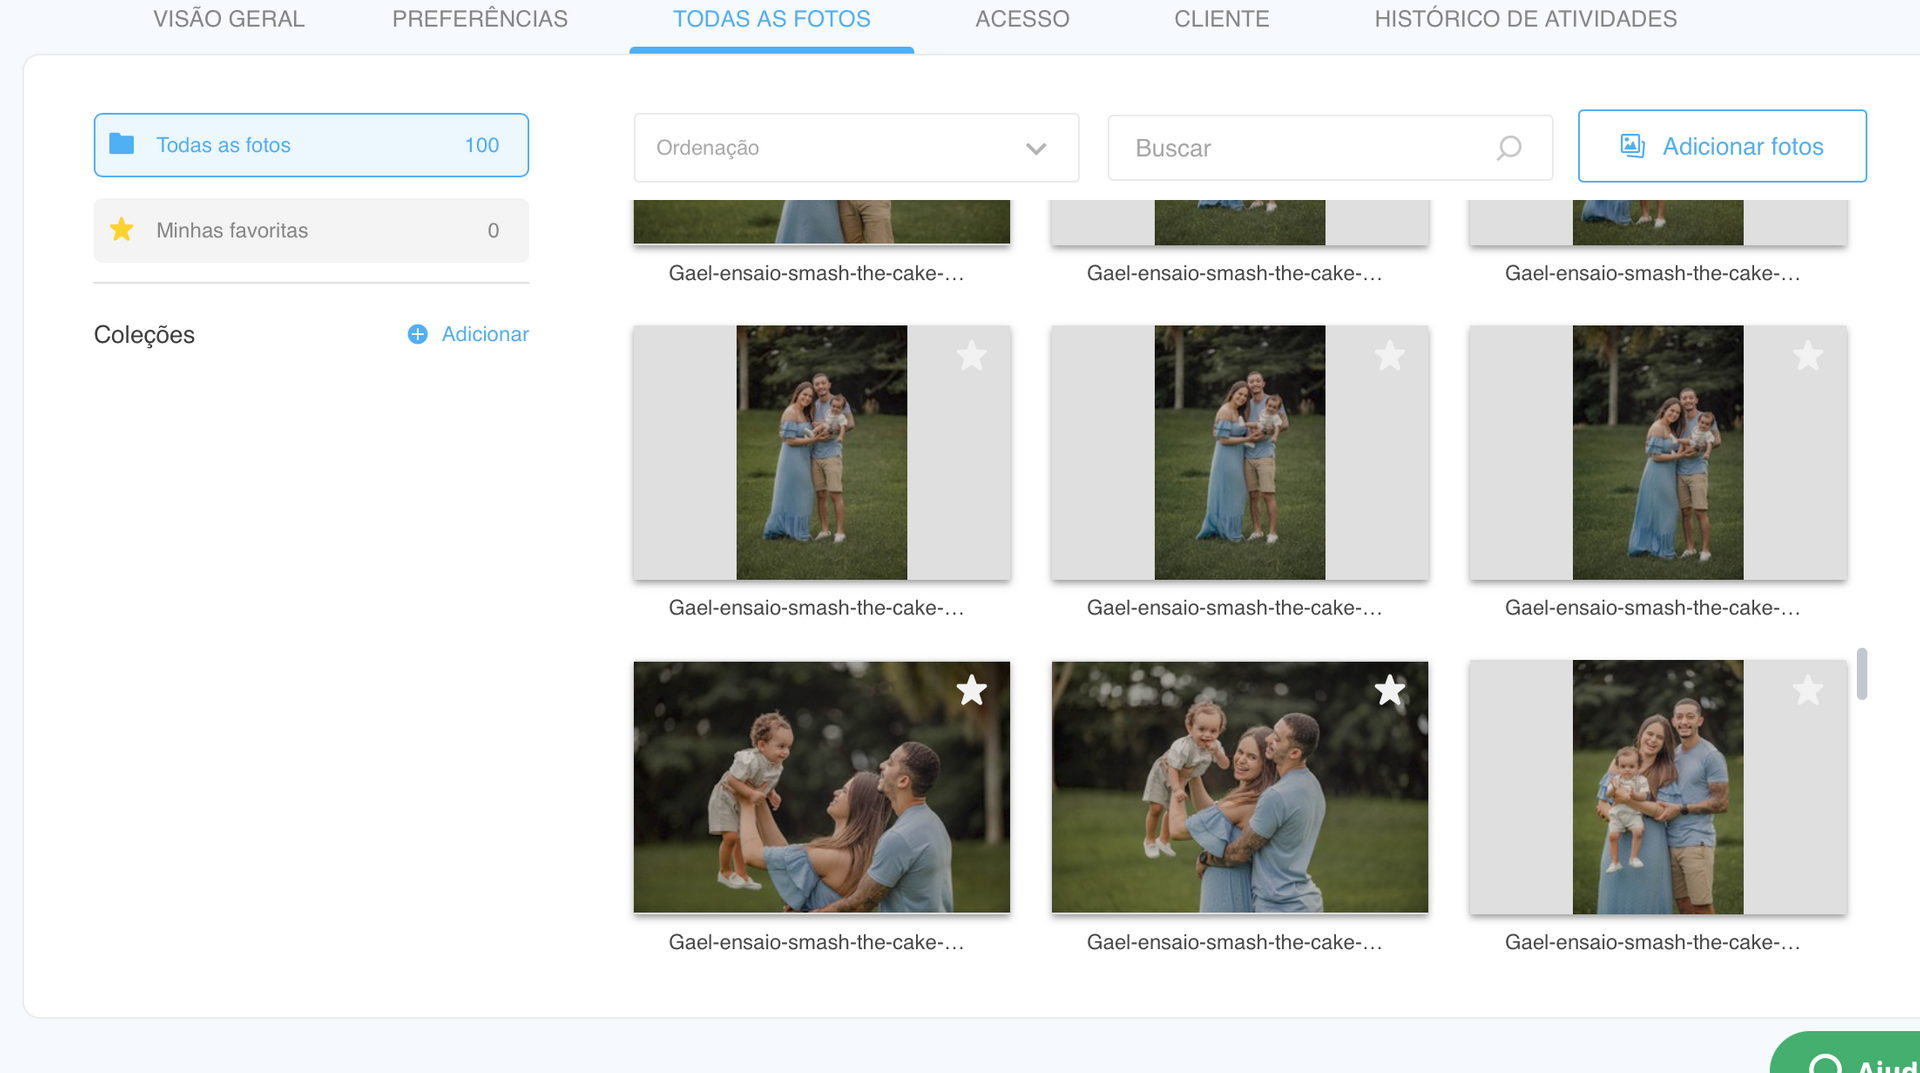Screen dimensions: 1920x1073
Task: Star the middle-row center portrait photo
Action: (x=1389, y=356)
